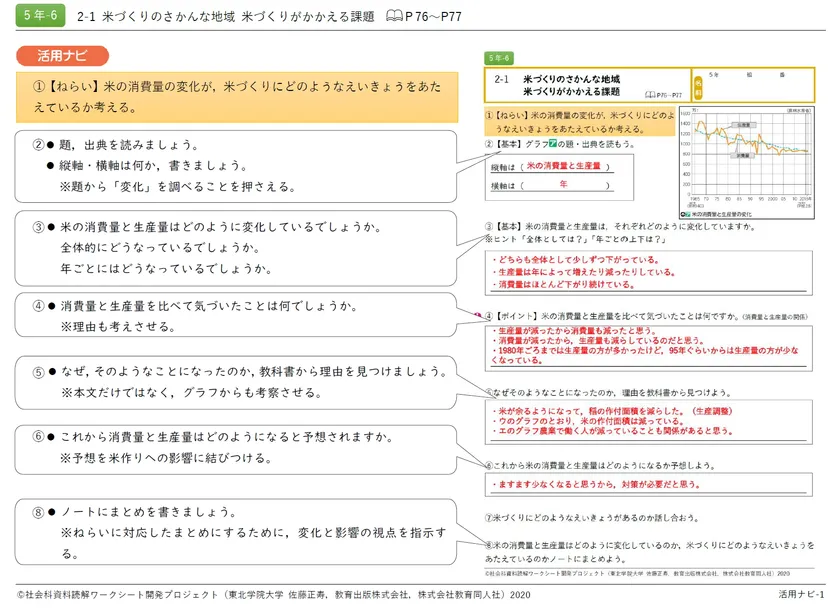Image resolution: width=840 pixels, height=608 pixels.
Task: Click the note "※本文だけではなく, グラフからも考察させる。"
Action: pyautogui.click(x=192, y=393)
